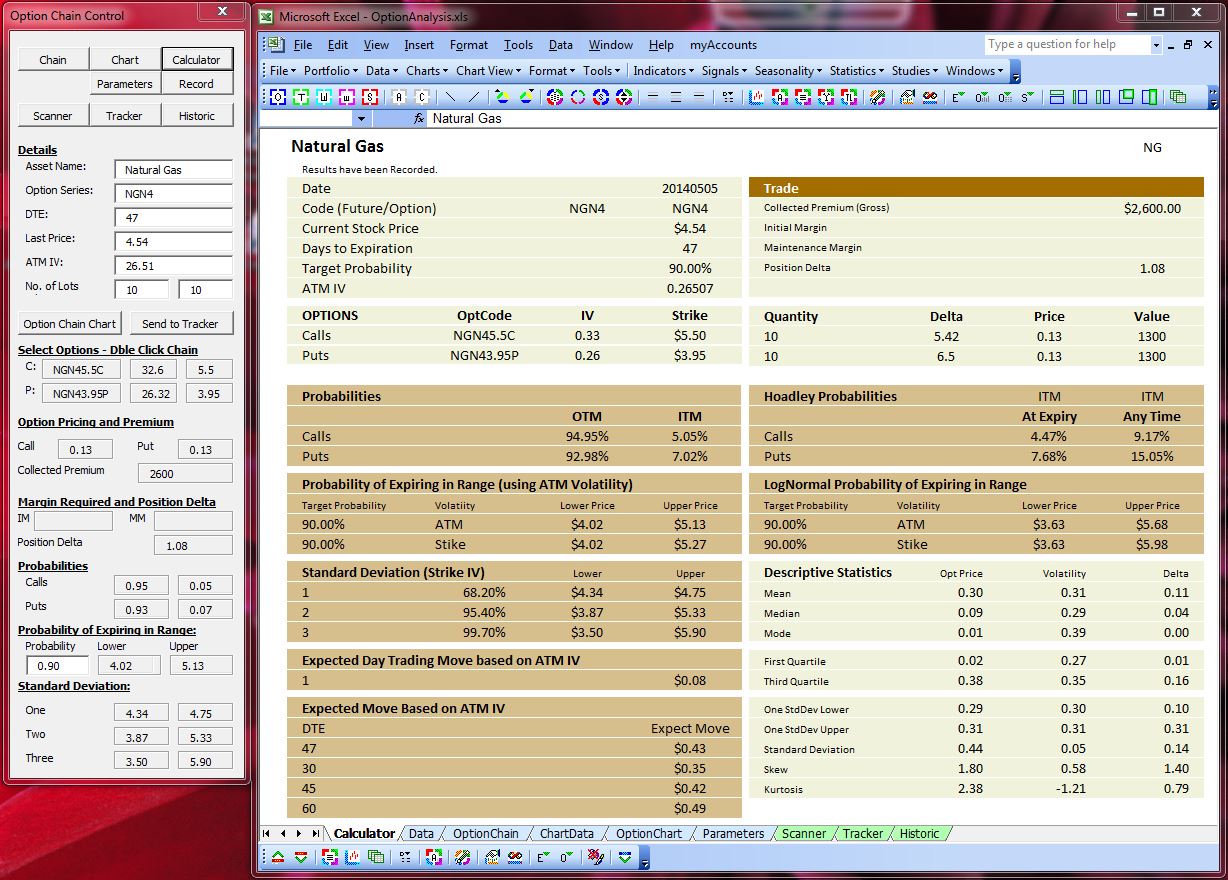Click the green double down-chevron icon in the bottom toolbar
Screen dimensions: 1228x880
tap(625, 857)
